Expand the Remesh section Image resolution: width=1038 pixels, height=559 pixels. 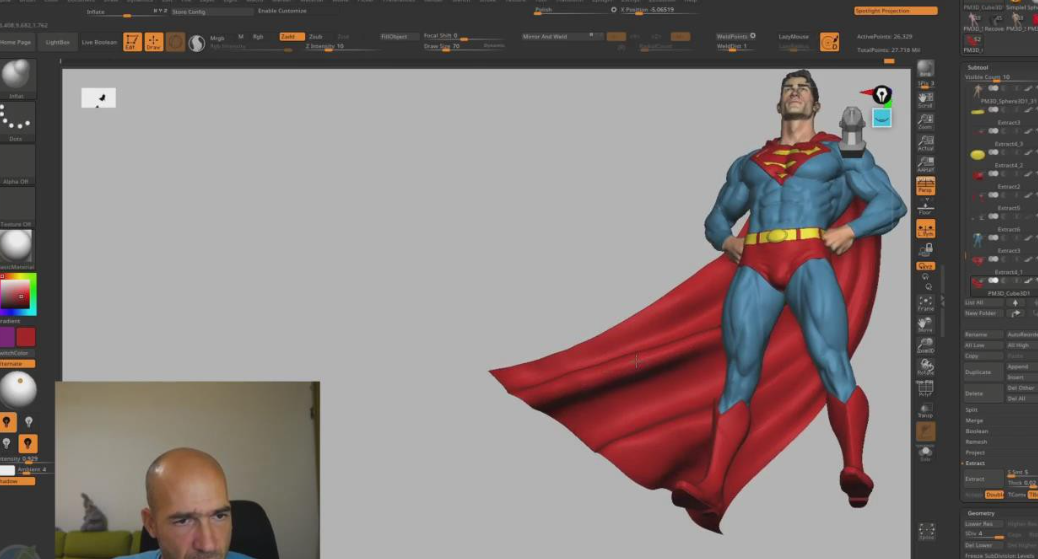point(976,442)
